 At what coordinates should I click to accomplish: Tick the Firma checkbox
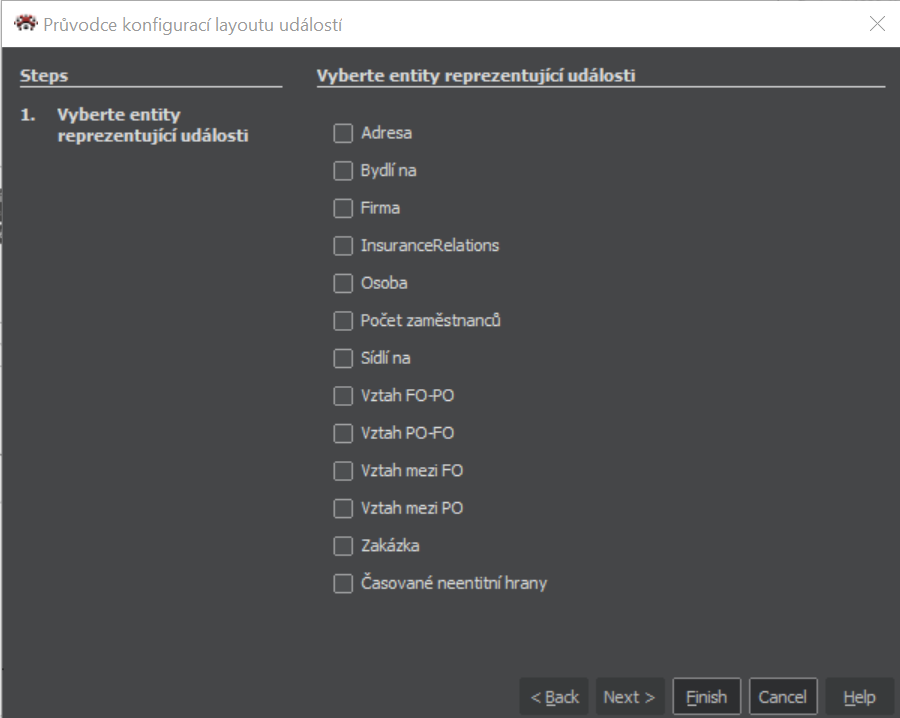343,208
